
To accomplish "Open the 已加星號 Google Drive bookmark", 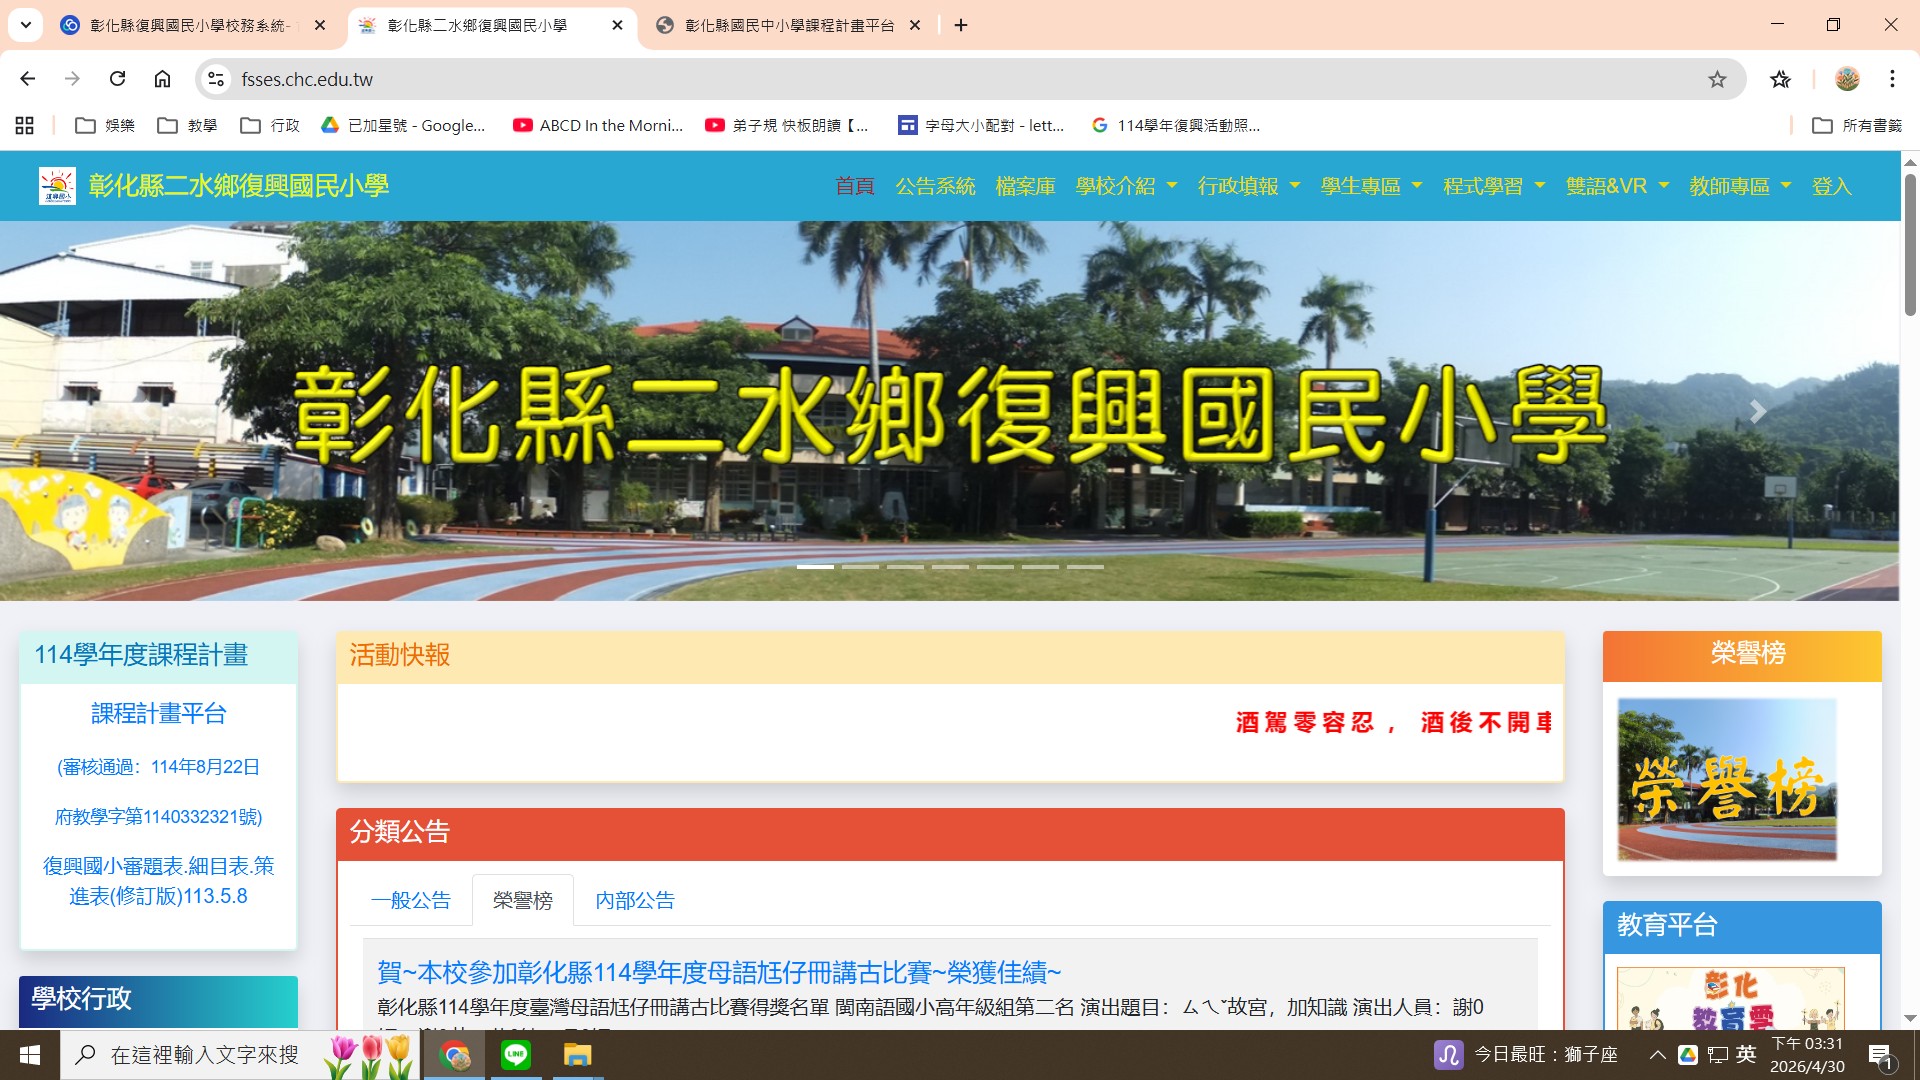I will click(403, 125).
